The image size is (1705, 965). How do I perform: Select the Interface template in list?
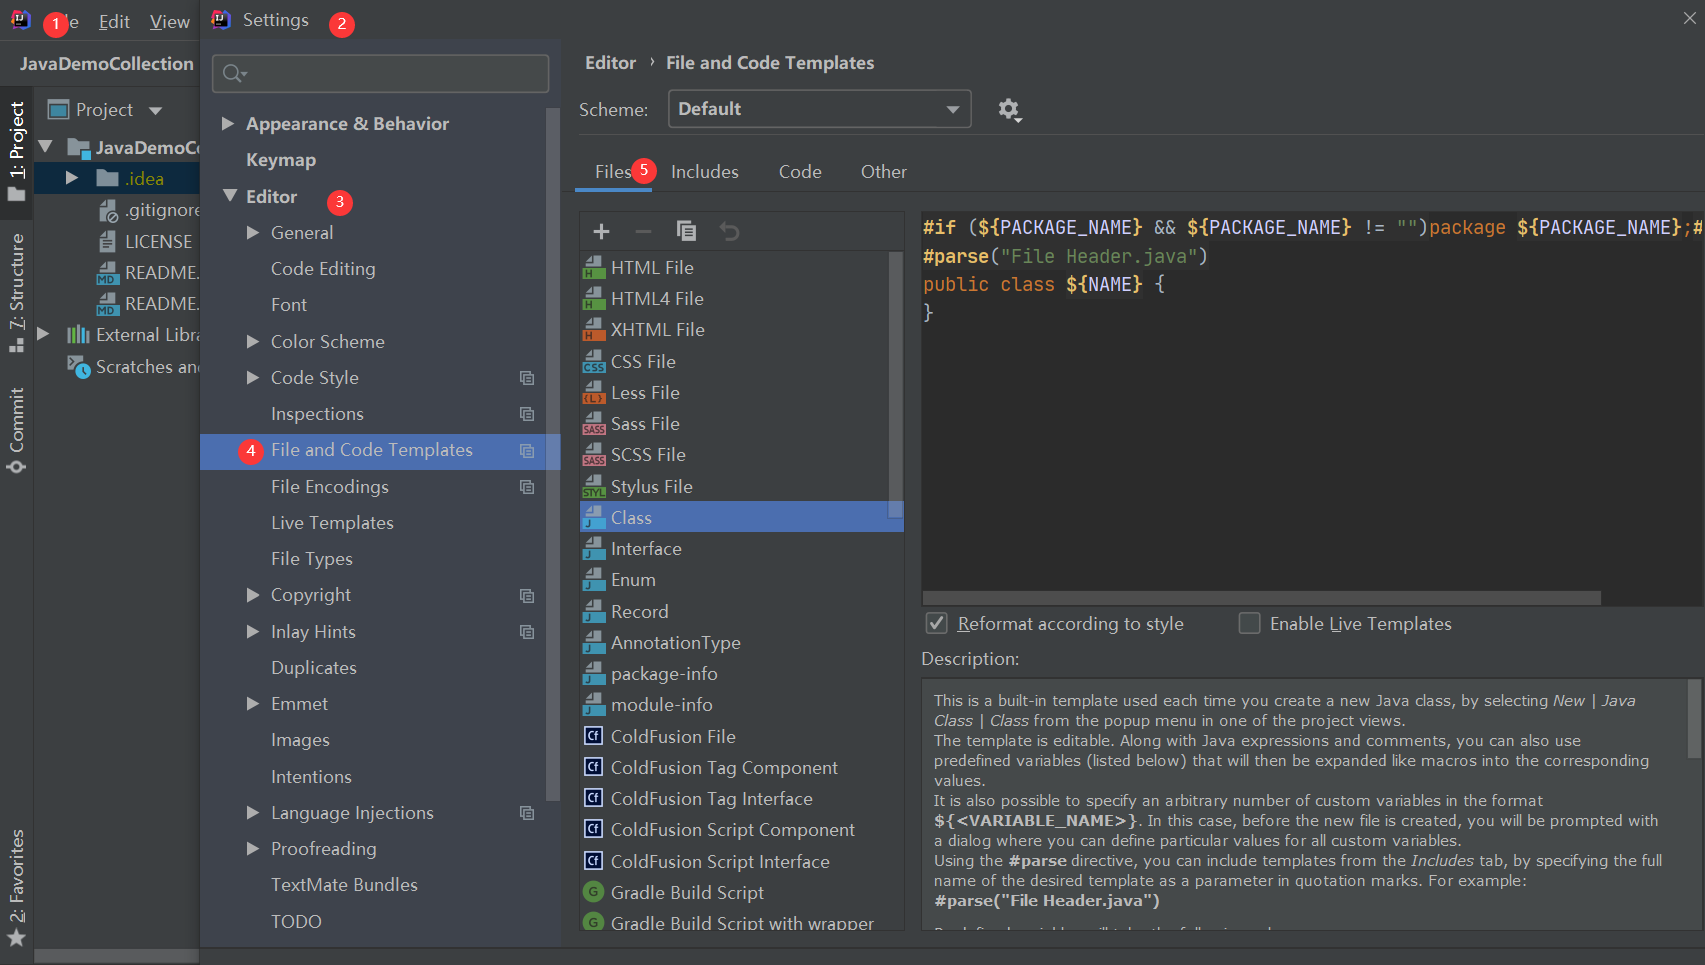[646, 549]
